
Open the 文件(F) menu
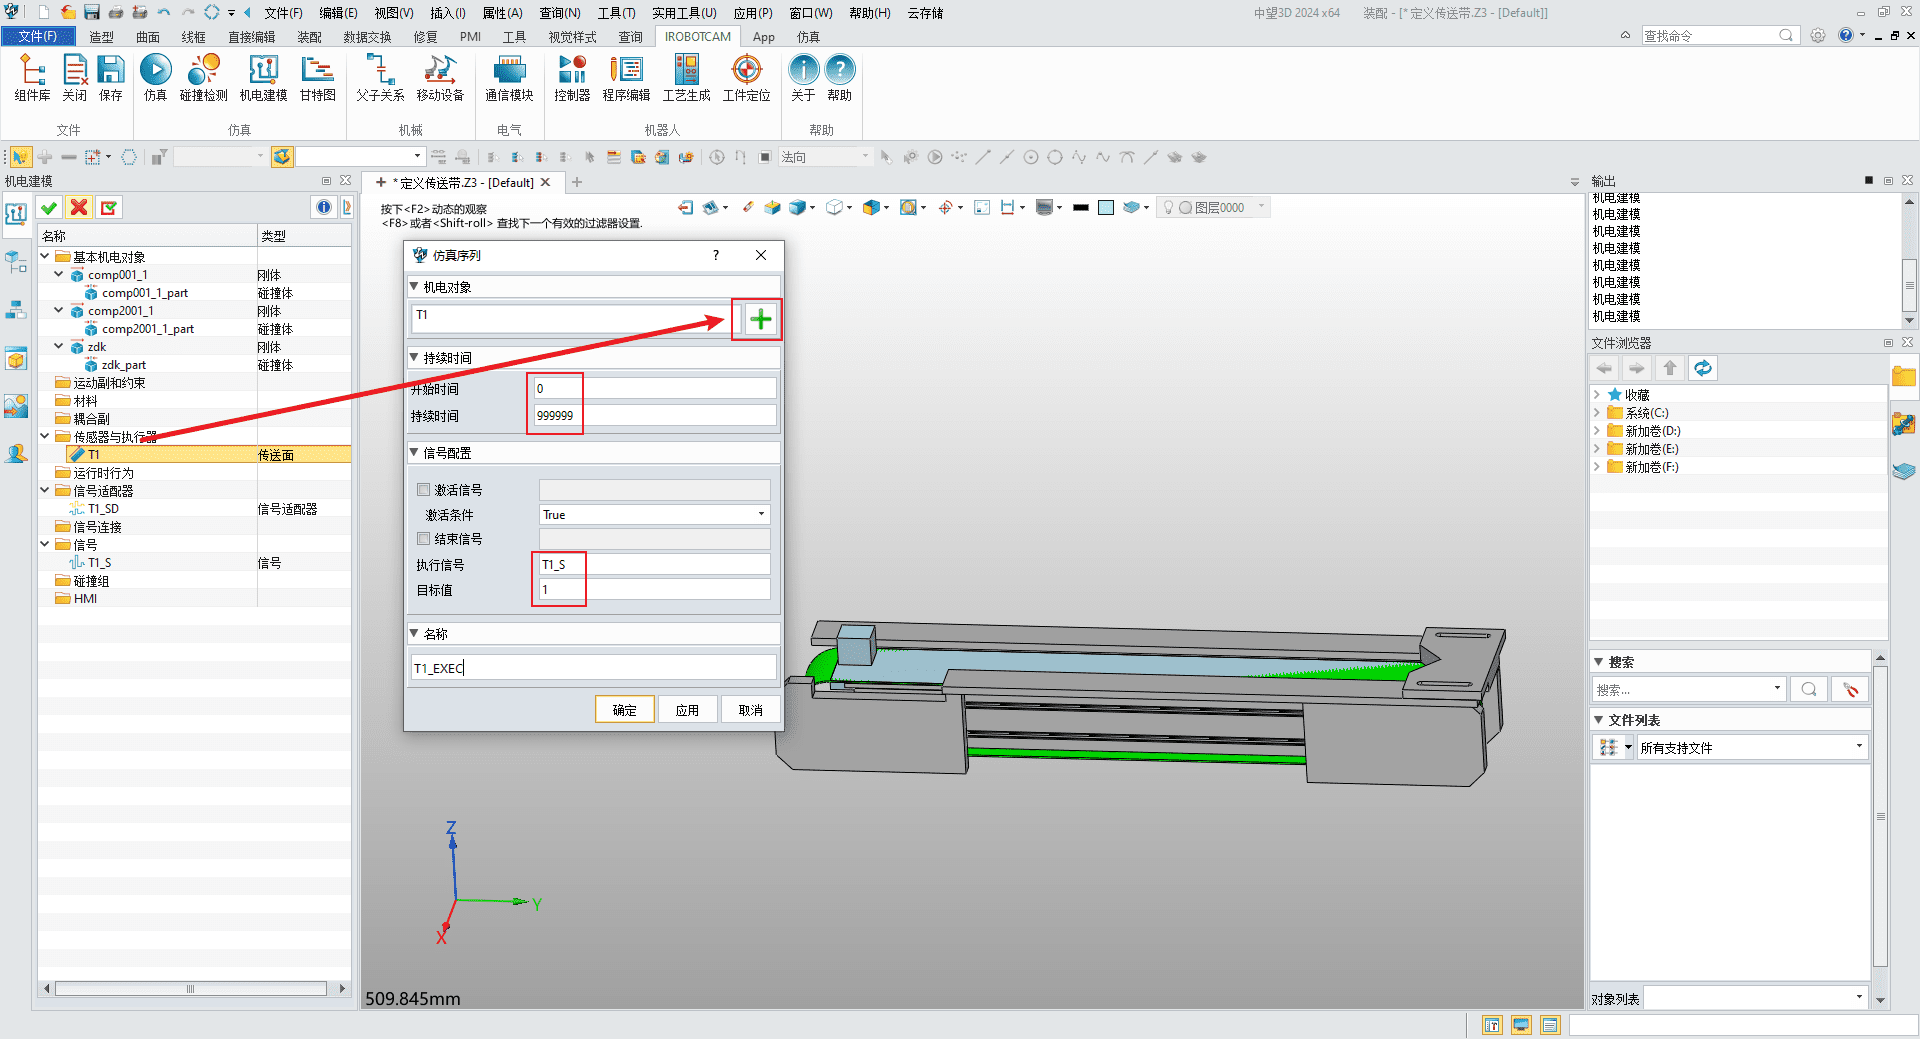tap(283, 13)
